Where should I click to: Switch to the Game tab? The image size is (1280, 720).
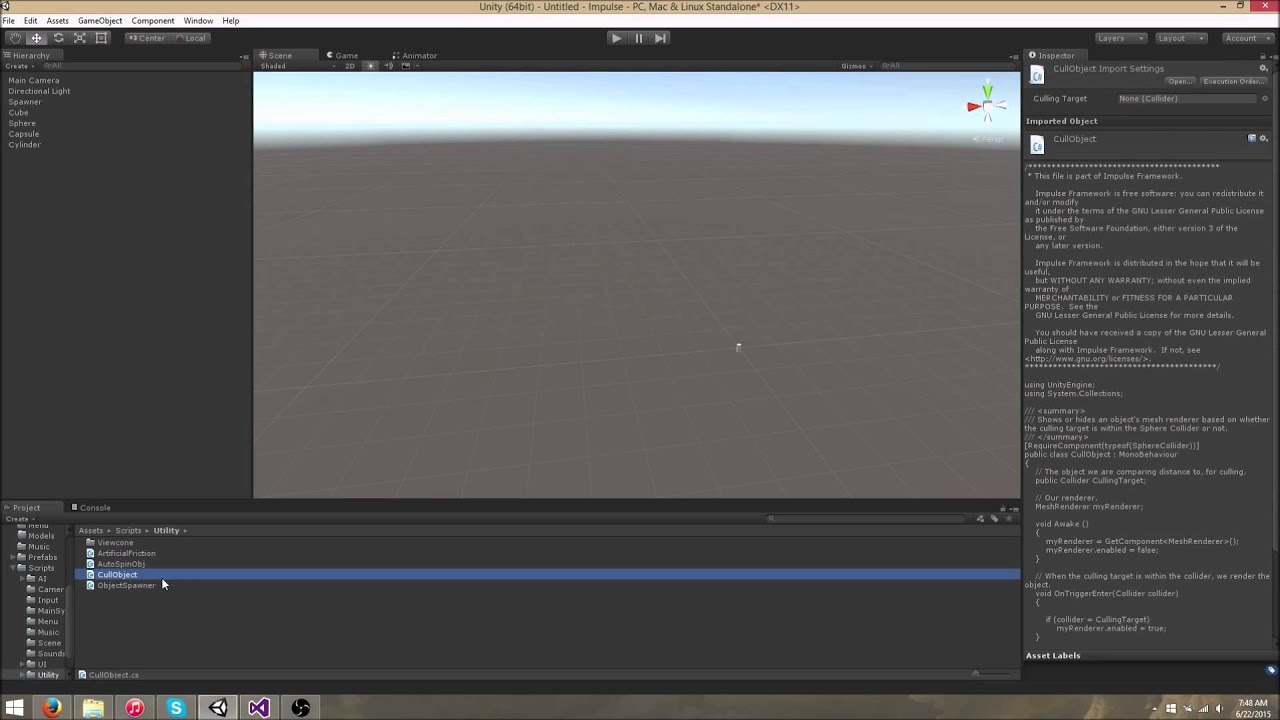342,55
